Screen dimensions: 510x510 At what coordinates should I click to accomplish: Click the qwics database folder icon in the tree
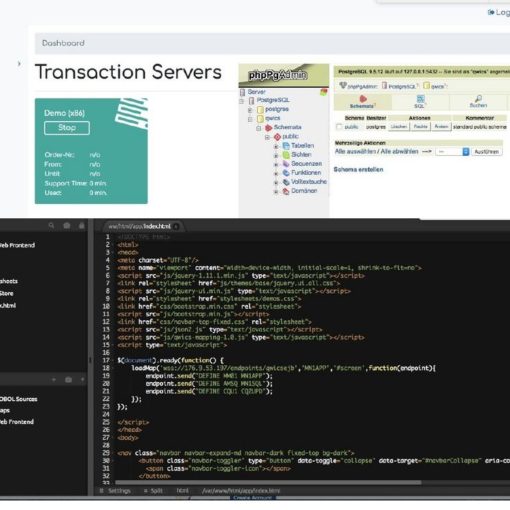[260, 119]
